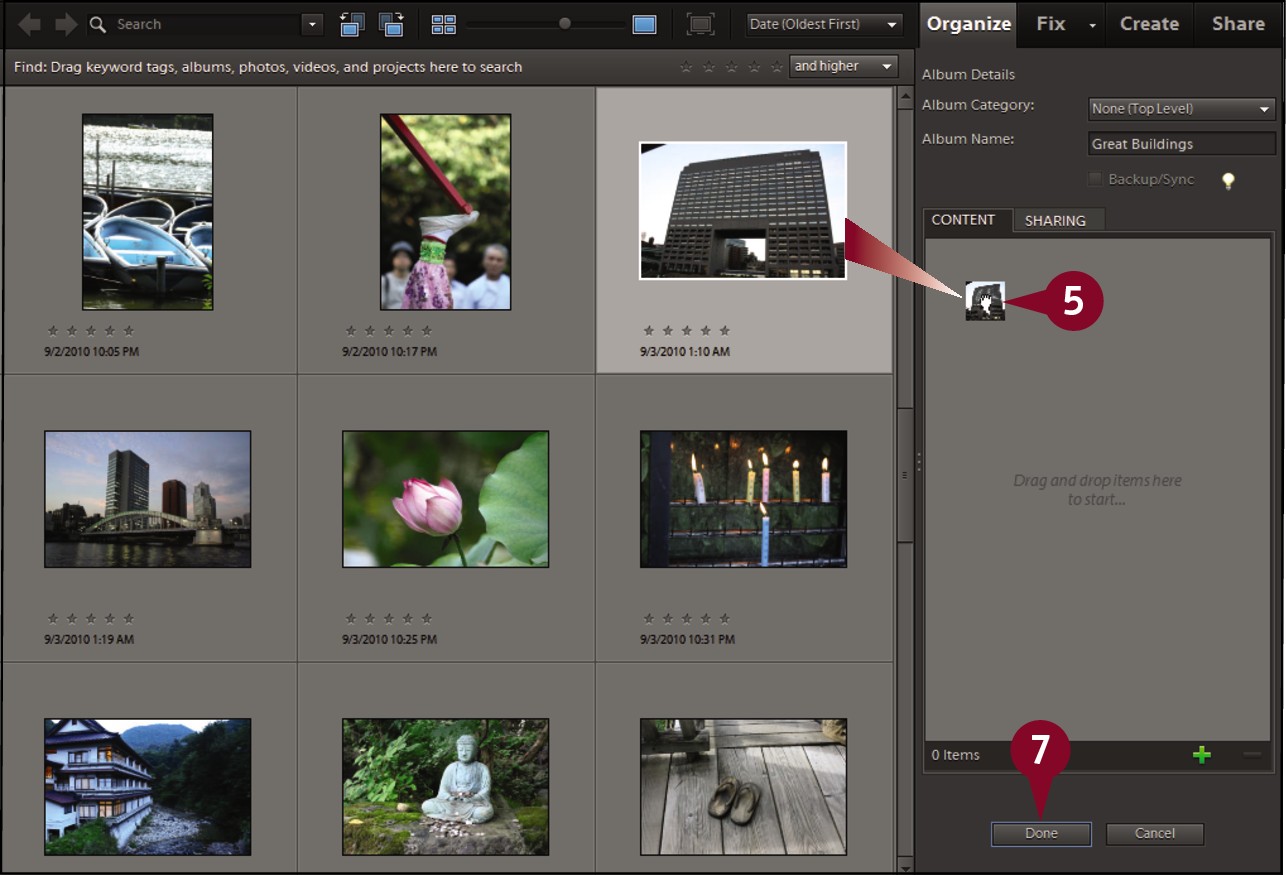
Task: Rate the 9/3/2010 1:10 AM photo three stars
Action: 686,330
